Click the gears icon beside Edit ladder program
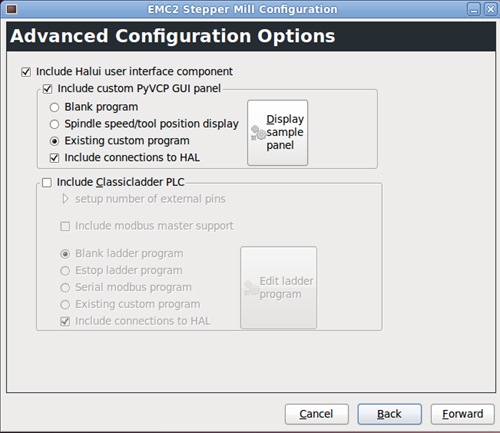Image resolution: width=500 pixels, height=433 pixels. 251,288
